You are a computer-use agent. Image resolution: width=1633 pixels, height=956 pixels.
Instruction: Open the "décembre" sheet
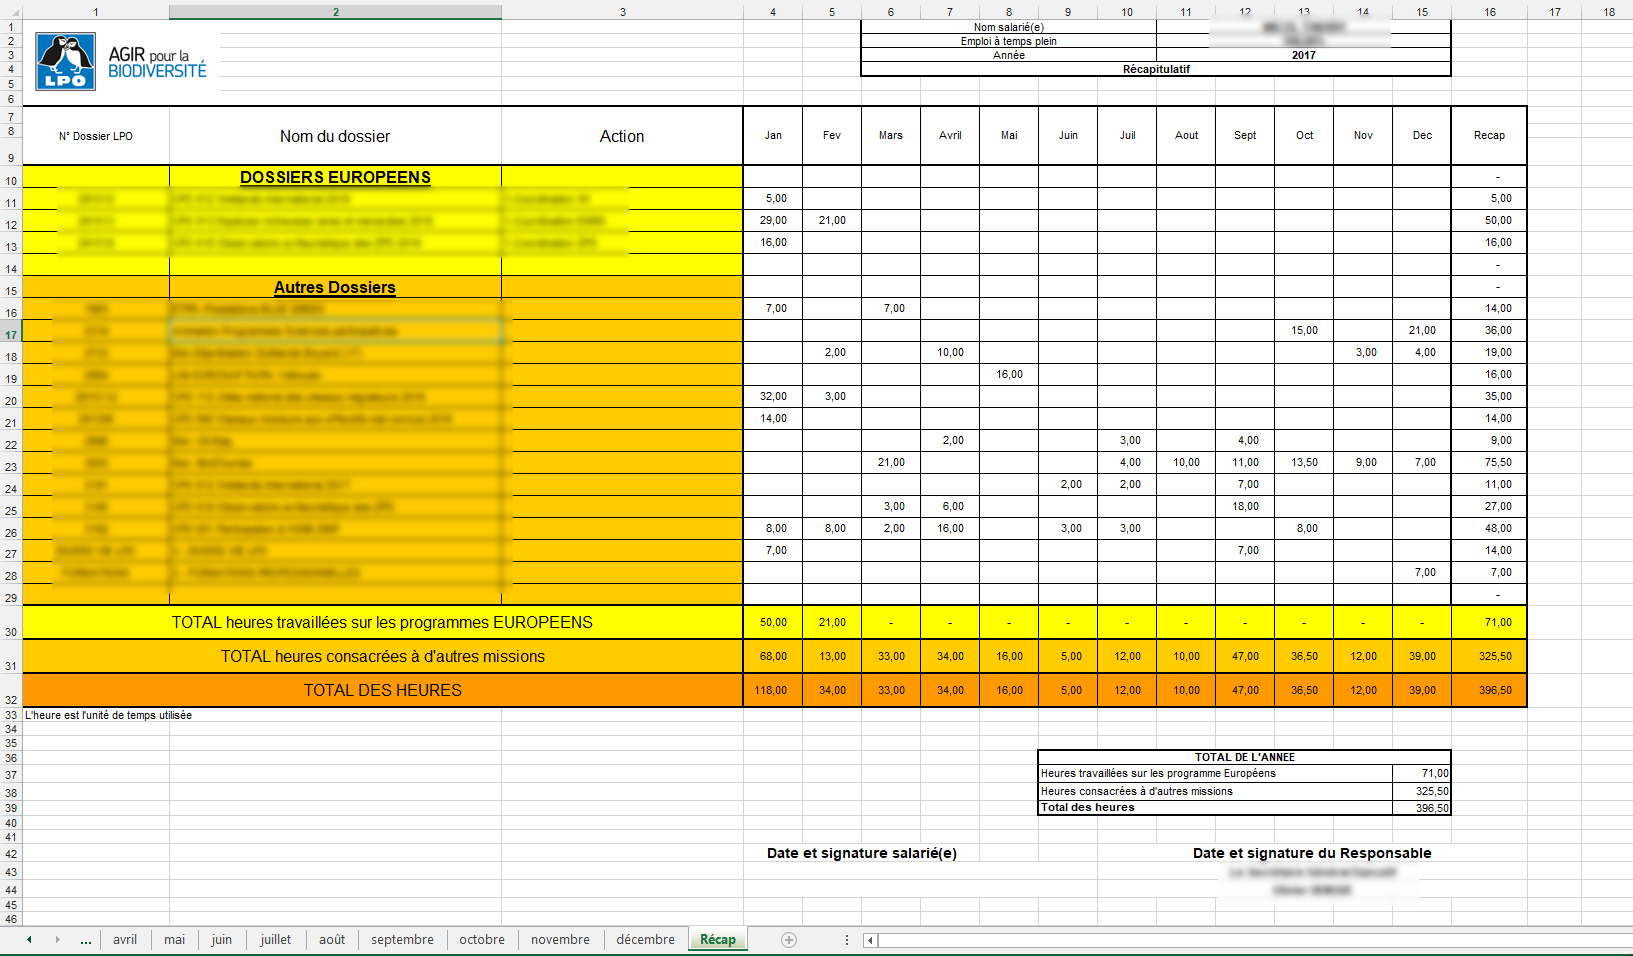pos(645,940)
